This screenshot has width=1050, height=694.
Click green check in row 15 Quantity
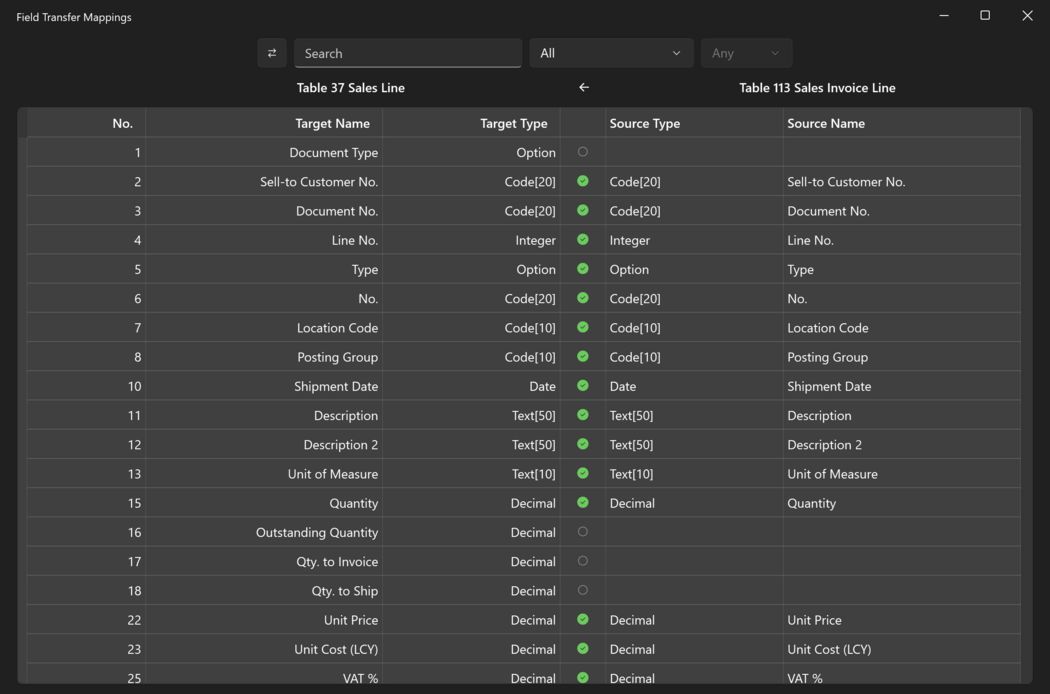(583, 502)
